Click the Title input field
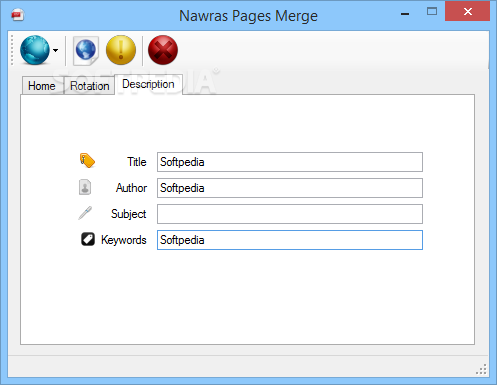497x385 pixels. (290, 162)
